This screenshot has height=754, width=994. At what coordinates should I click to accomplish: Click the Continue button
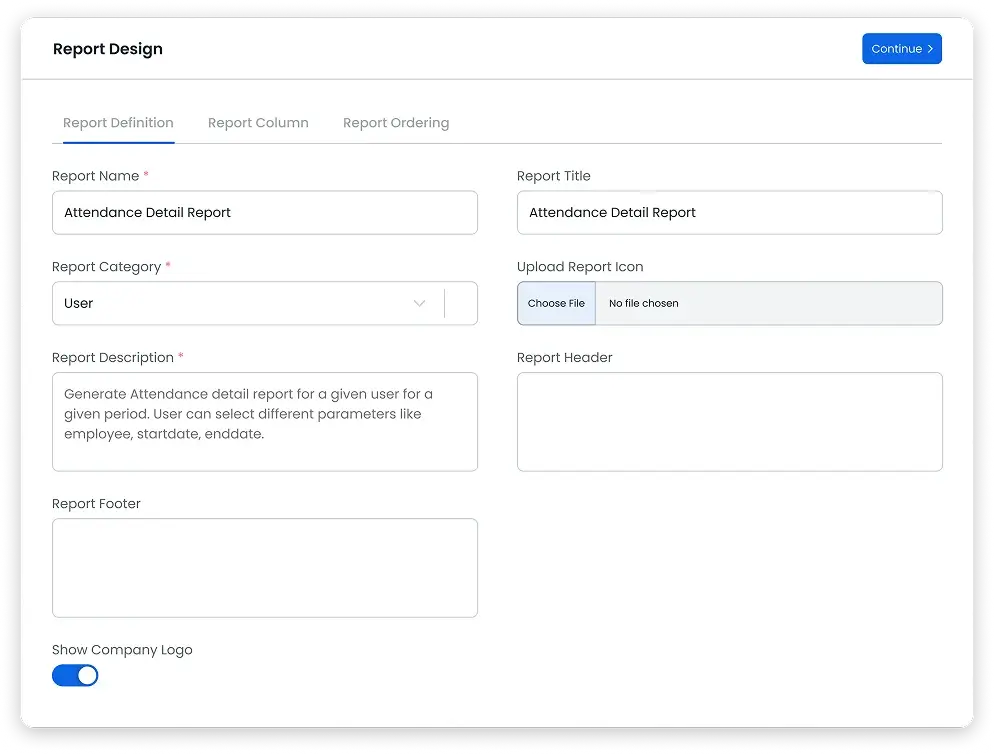point(901,49)
